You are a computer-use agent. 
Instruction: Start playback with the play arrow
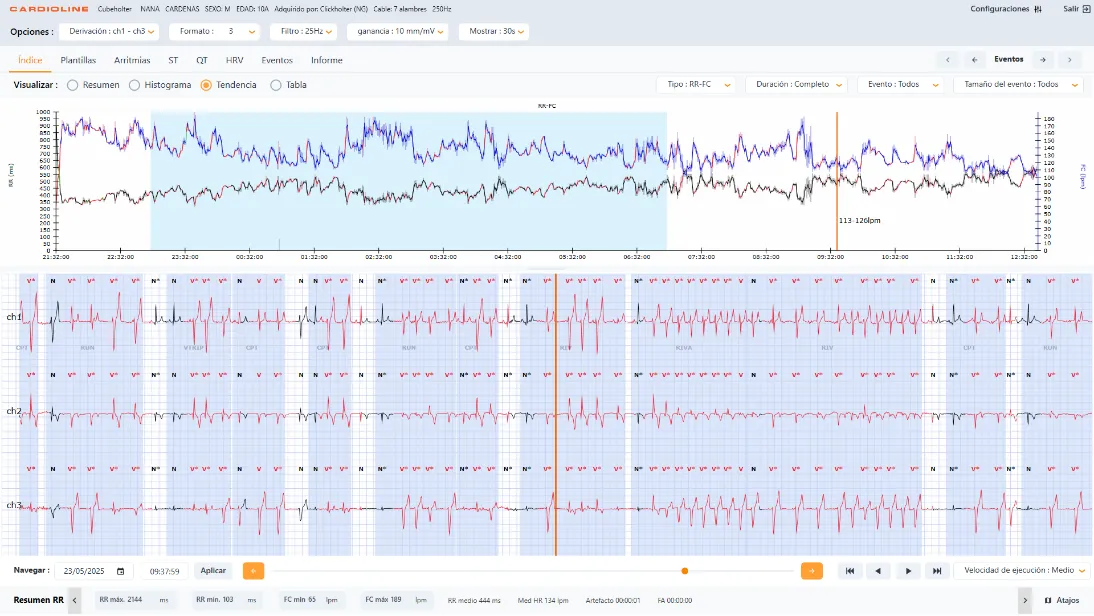pyautogui.click(x=908, y=571)
